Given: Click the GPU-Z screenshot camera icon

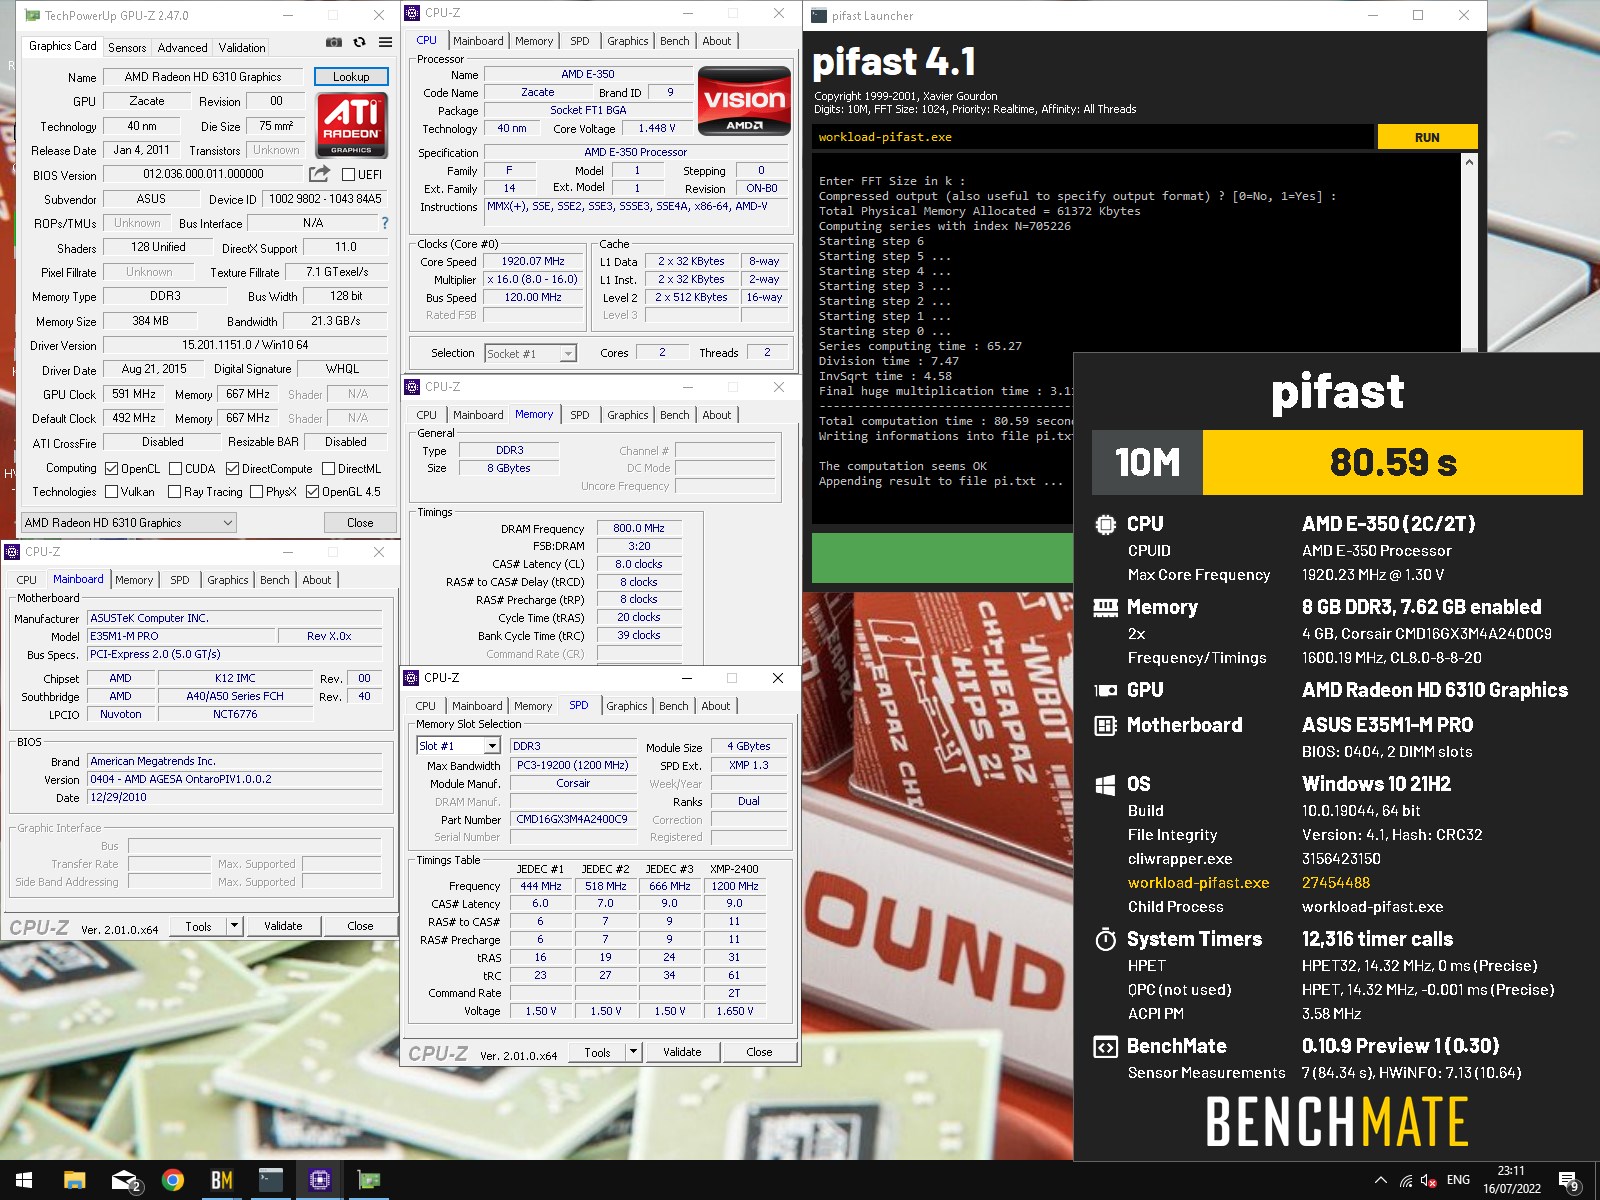Looking at the screenshot, I should coord(334,42).
